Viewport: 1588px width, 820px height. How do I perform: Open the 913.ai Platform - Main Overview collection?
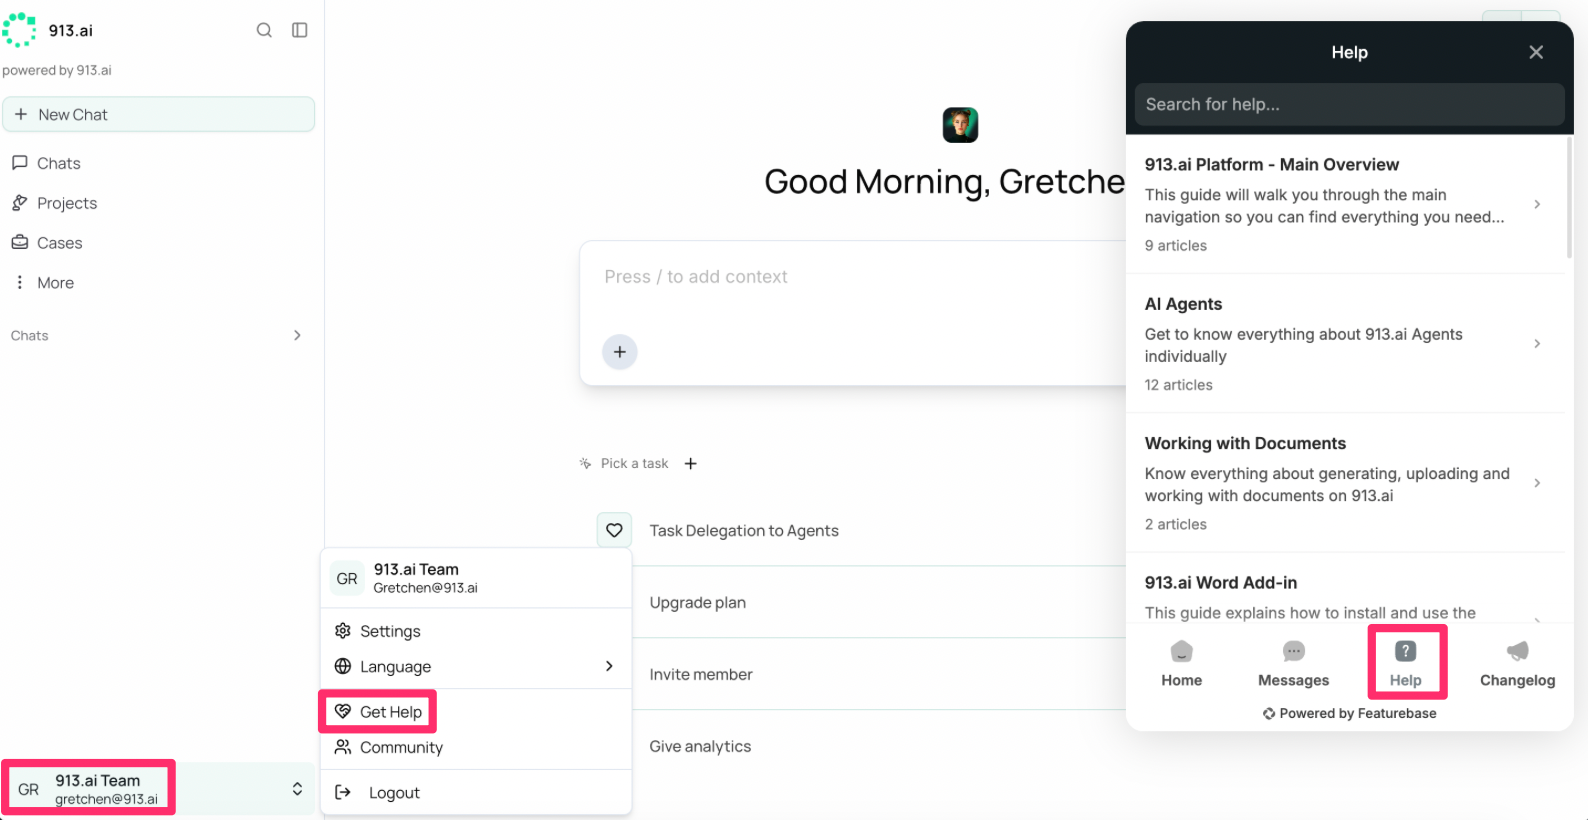(1345, 204)
